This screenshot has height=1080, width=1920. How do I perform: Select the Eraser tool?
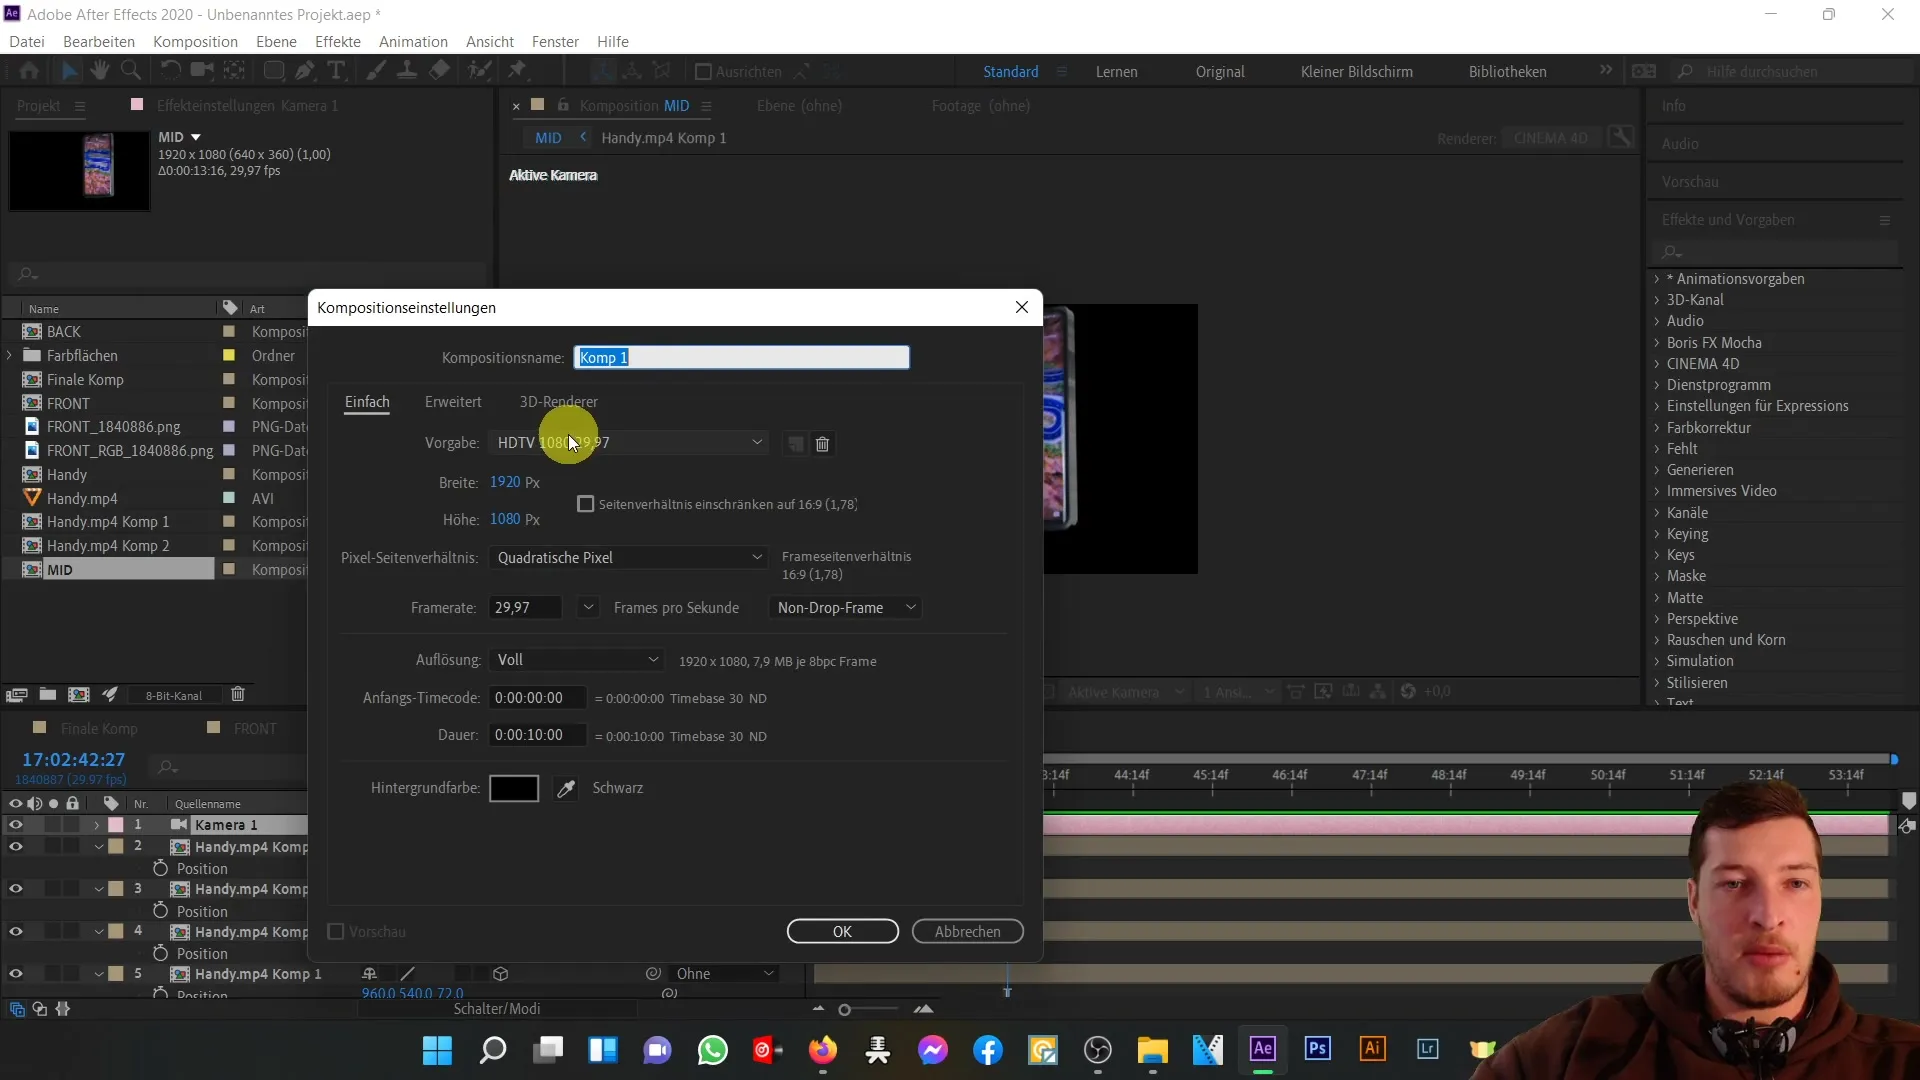(x=439, y=71)
